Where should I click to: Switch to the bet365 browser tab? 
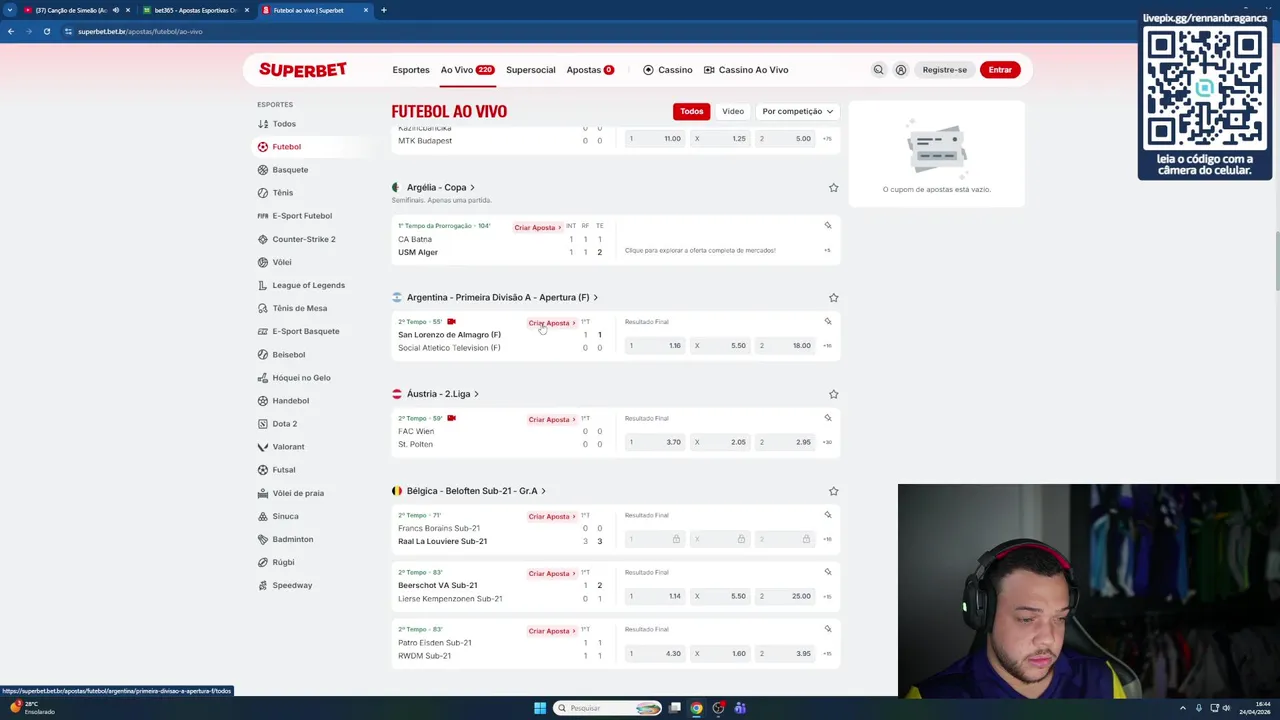(x=194, y=10)
